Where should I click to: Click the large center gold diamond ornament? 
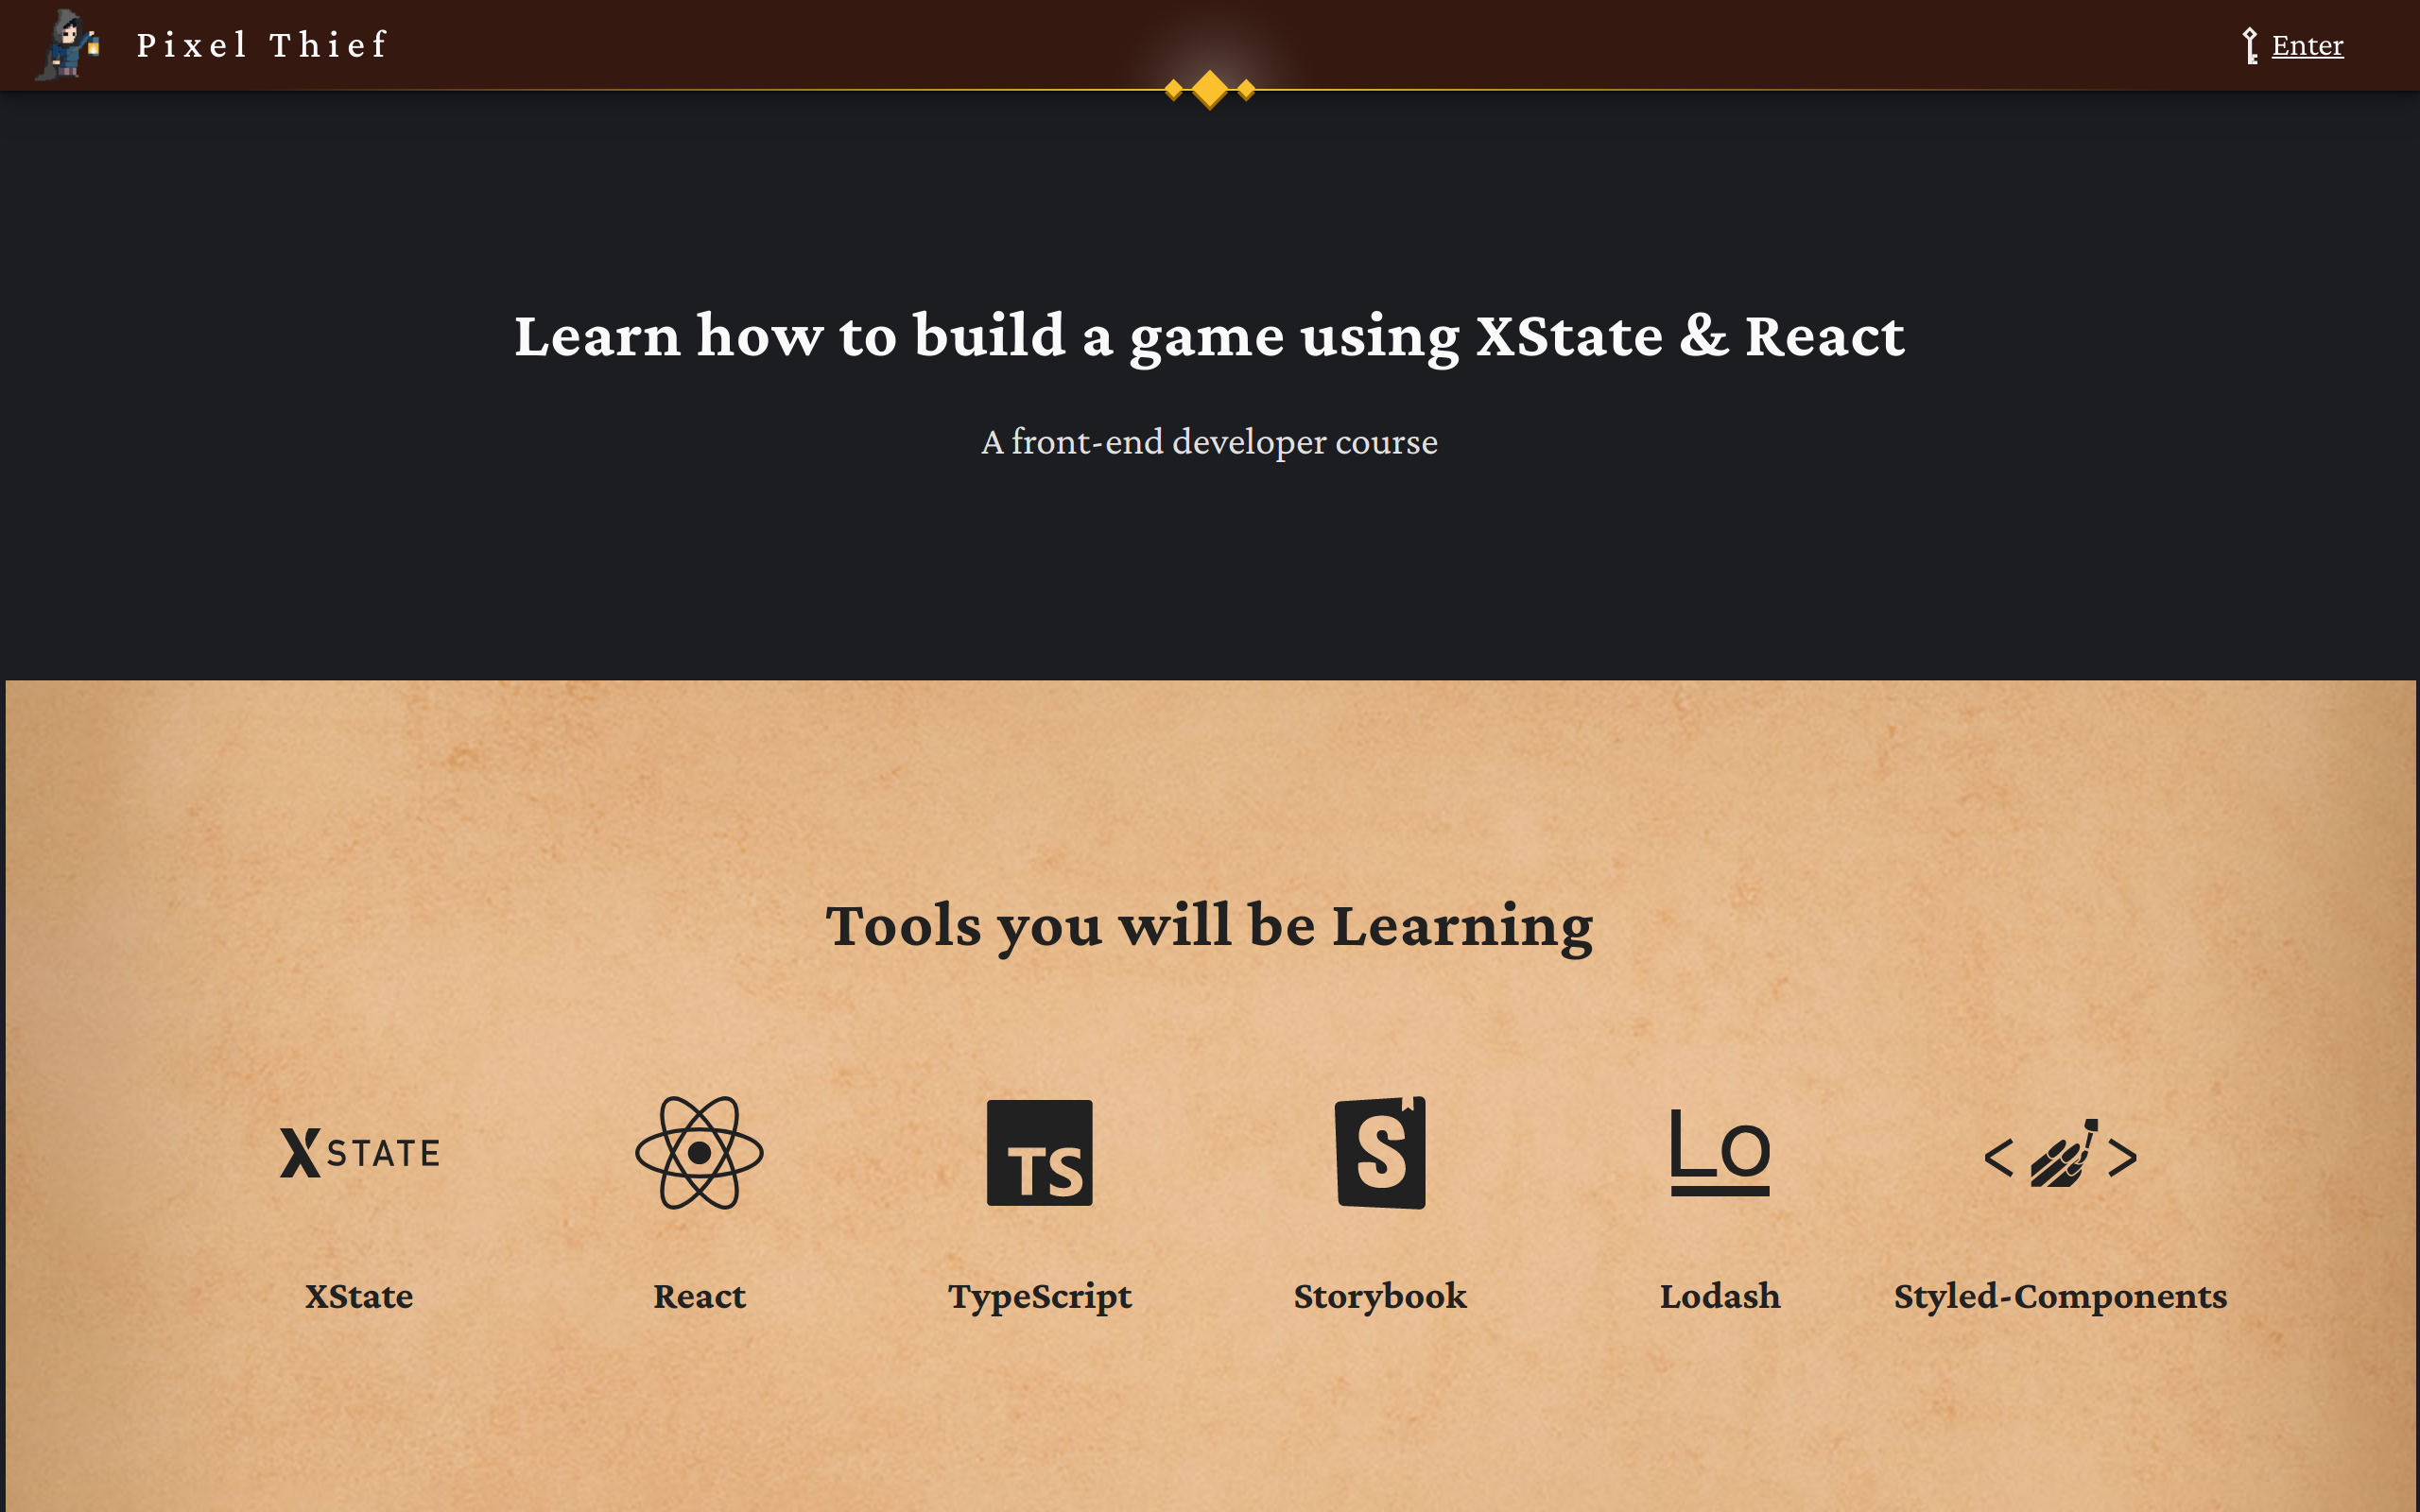point(1210,90)
